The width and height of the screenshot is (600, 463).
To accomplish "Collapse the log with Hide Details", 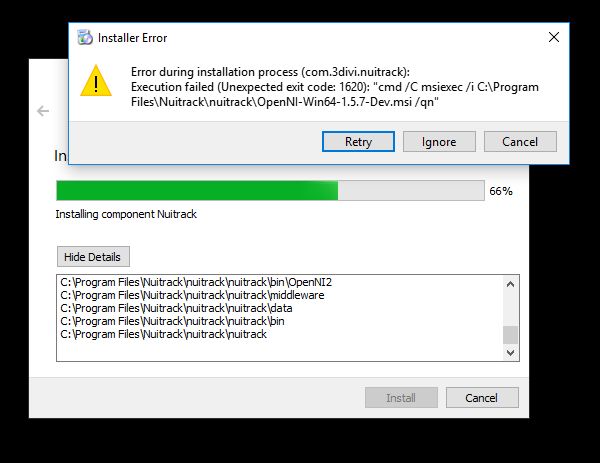I will (x=93, y=257).
